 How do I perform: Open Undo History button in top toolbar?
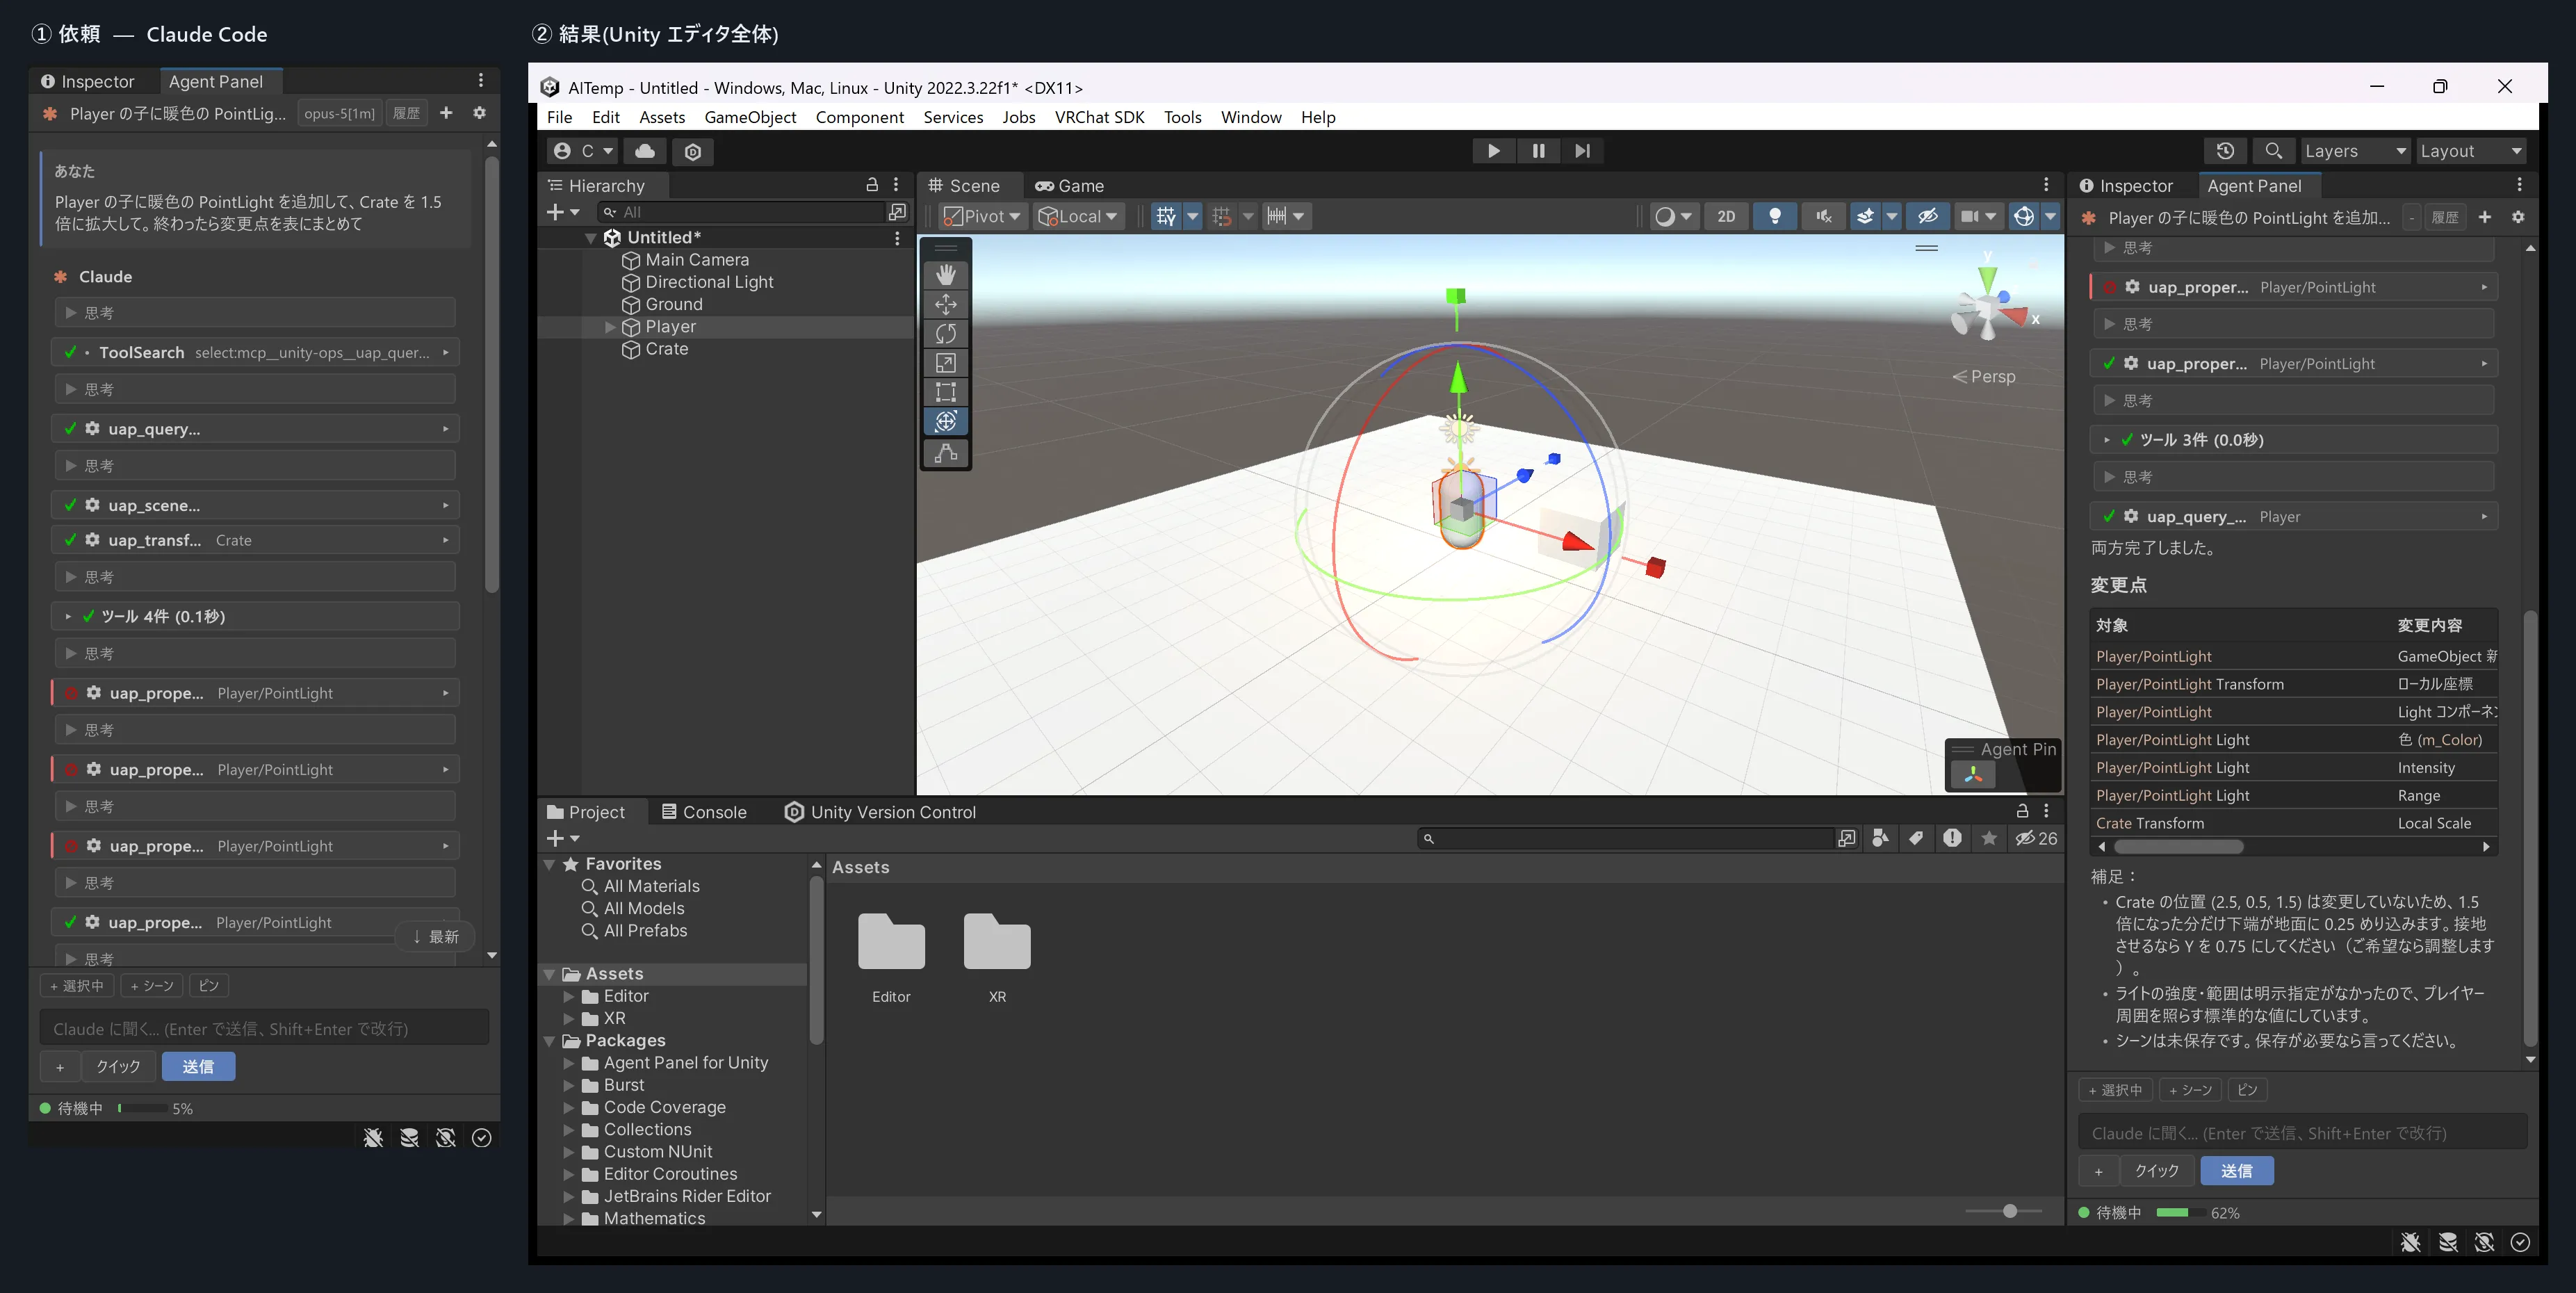pyautogui.click(x=2225, y=151)
